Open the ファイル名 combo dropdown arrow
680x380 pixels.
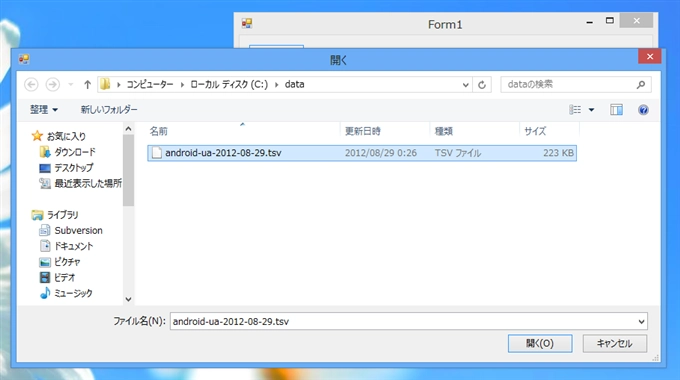coord(641,321)
